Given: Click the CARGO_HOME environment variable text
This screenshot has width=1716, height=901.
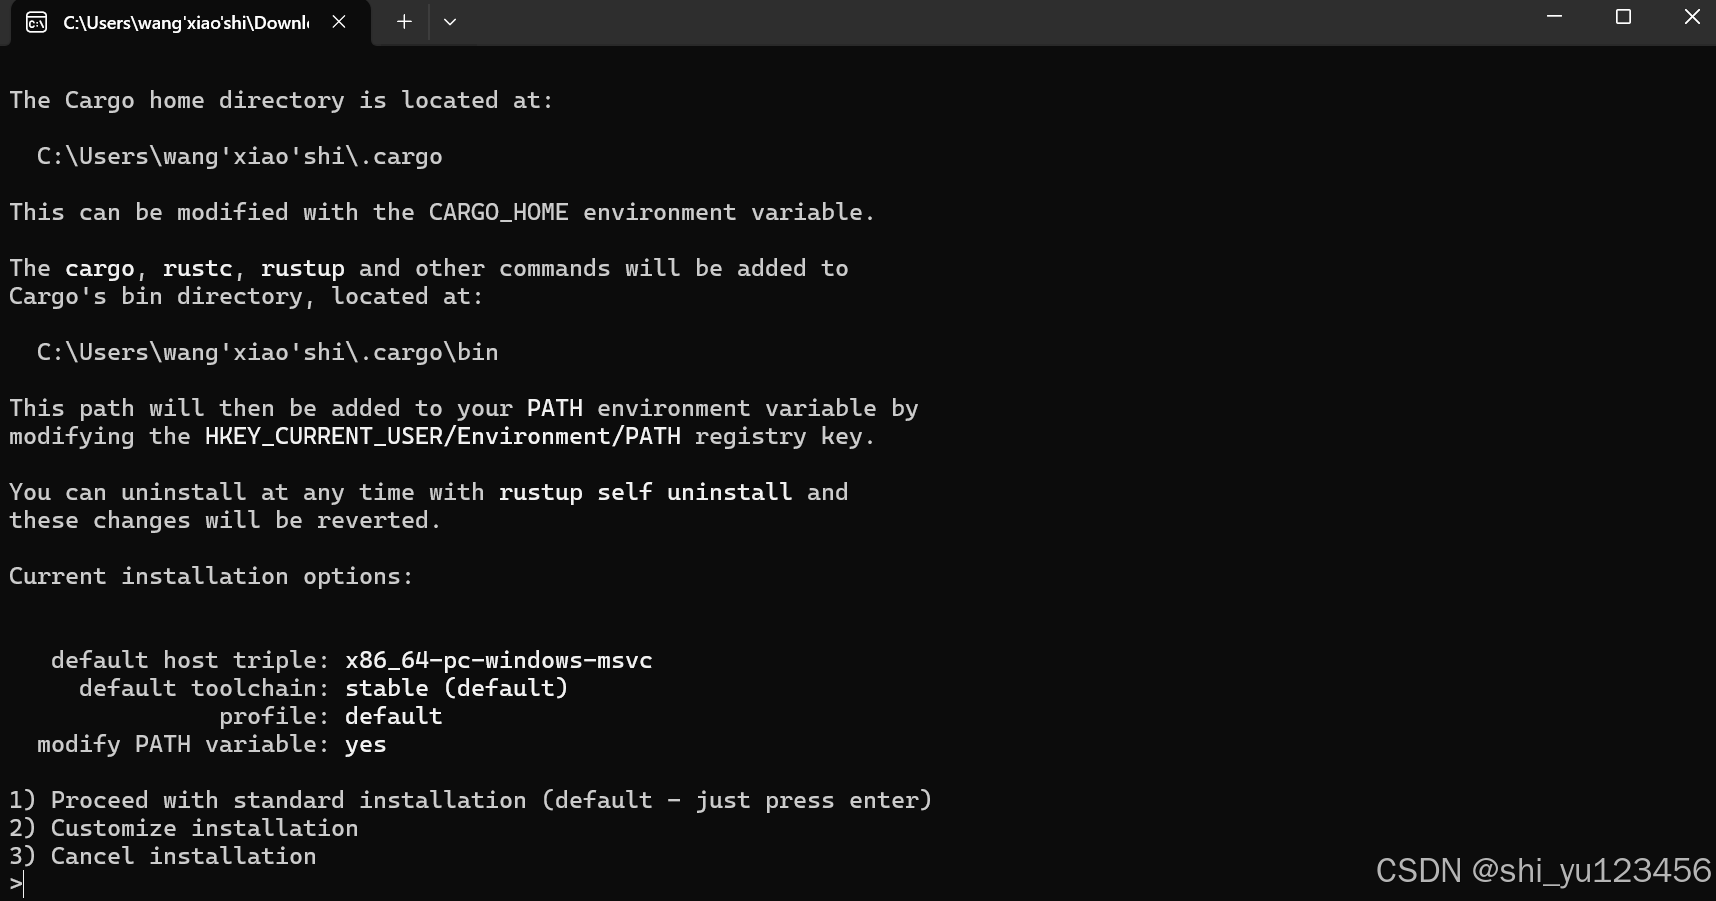Looking at the screenshot, I should coord(498,212).
